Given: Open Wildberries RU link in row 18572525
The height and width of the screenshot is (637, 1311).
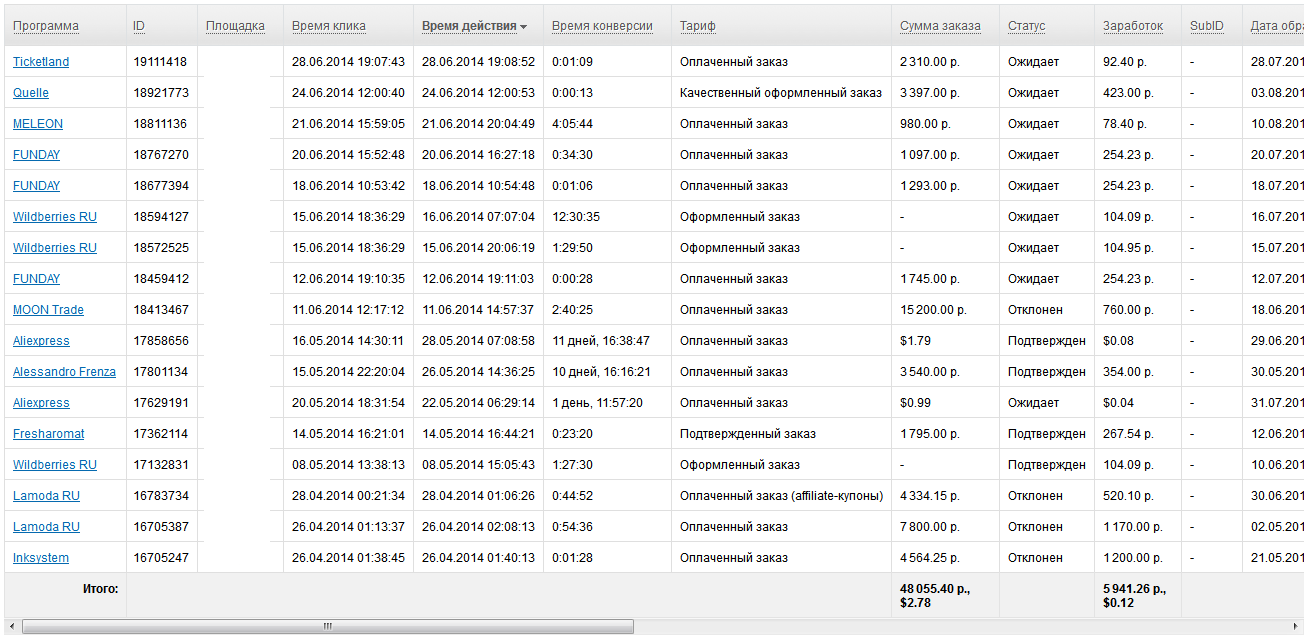Looking at the screenshot, I should point(55,248).
